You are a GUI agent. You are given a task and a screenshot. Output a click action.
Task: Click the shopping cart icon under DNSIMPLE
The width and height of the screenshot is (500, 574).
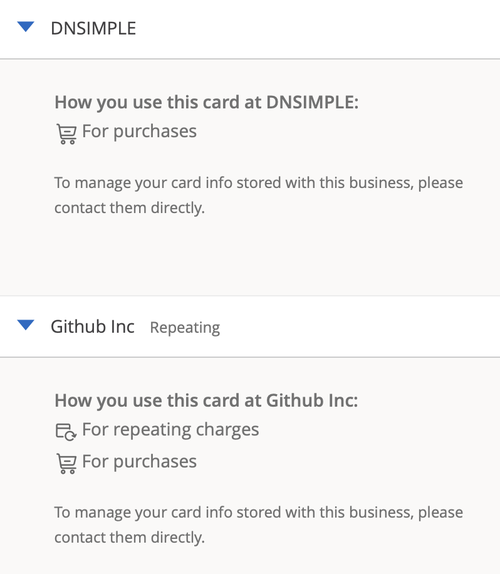point(66,134)
